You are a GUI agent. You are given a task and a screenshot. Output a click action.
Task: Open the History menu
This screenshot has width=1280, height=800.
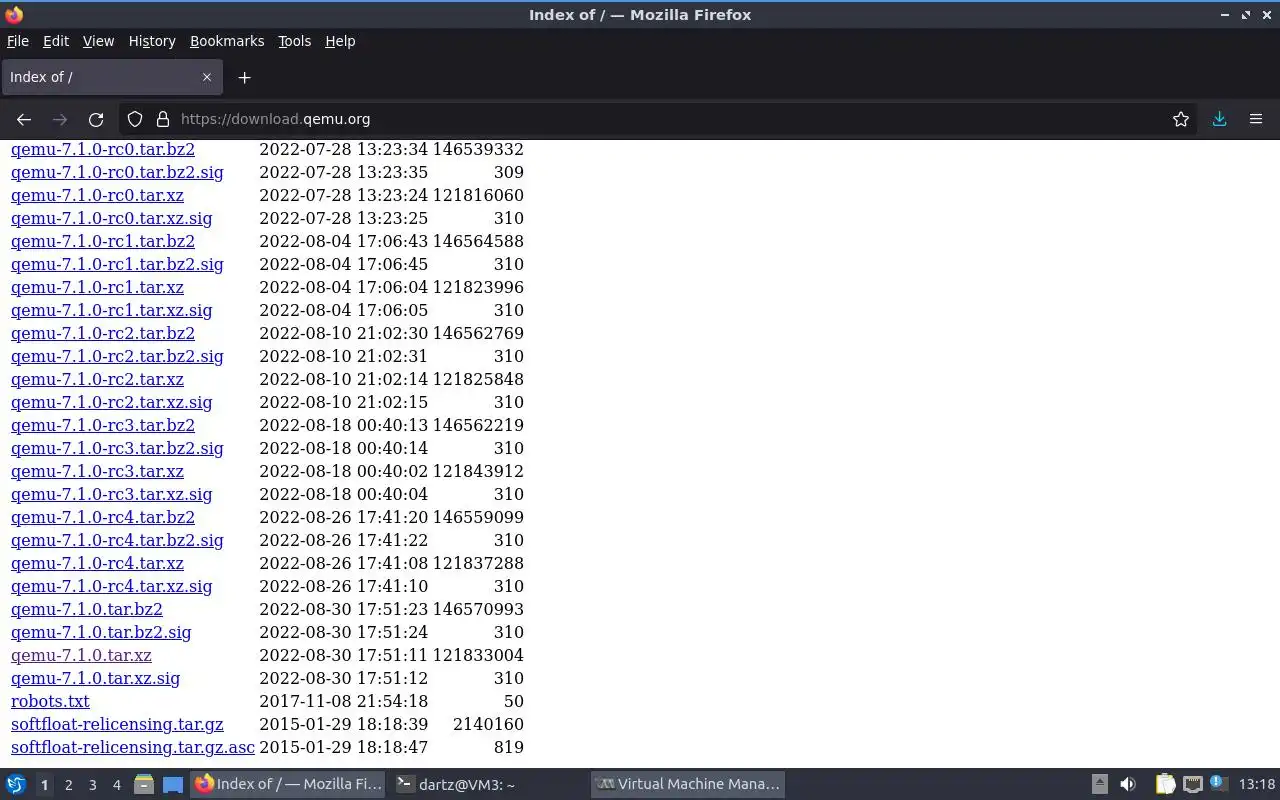pyautogui.click(x=152, y=41)
